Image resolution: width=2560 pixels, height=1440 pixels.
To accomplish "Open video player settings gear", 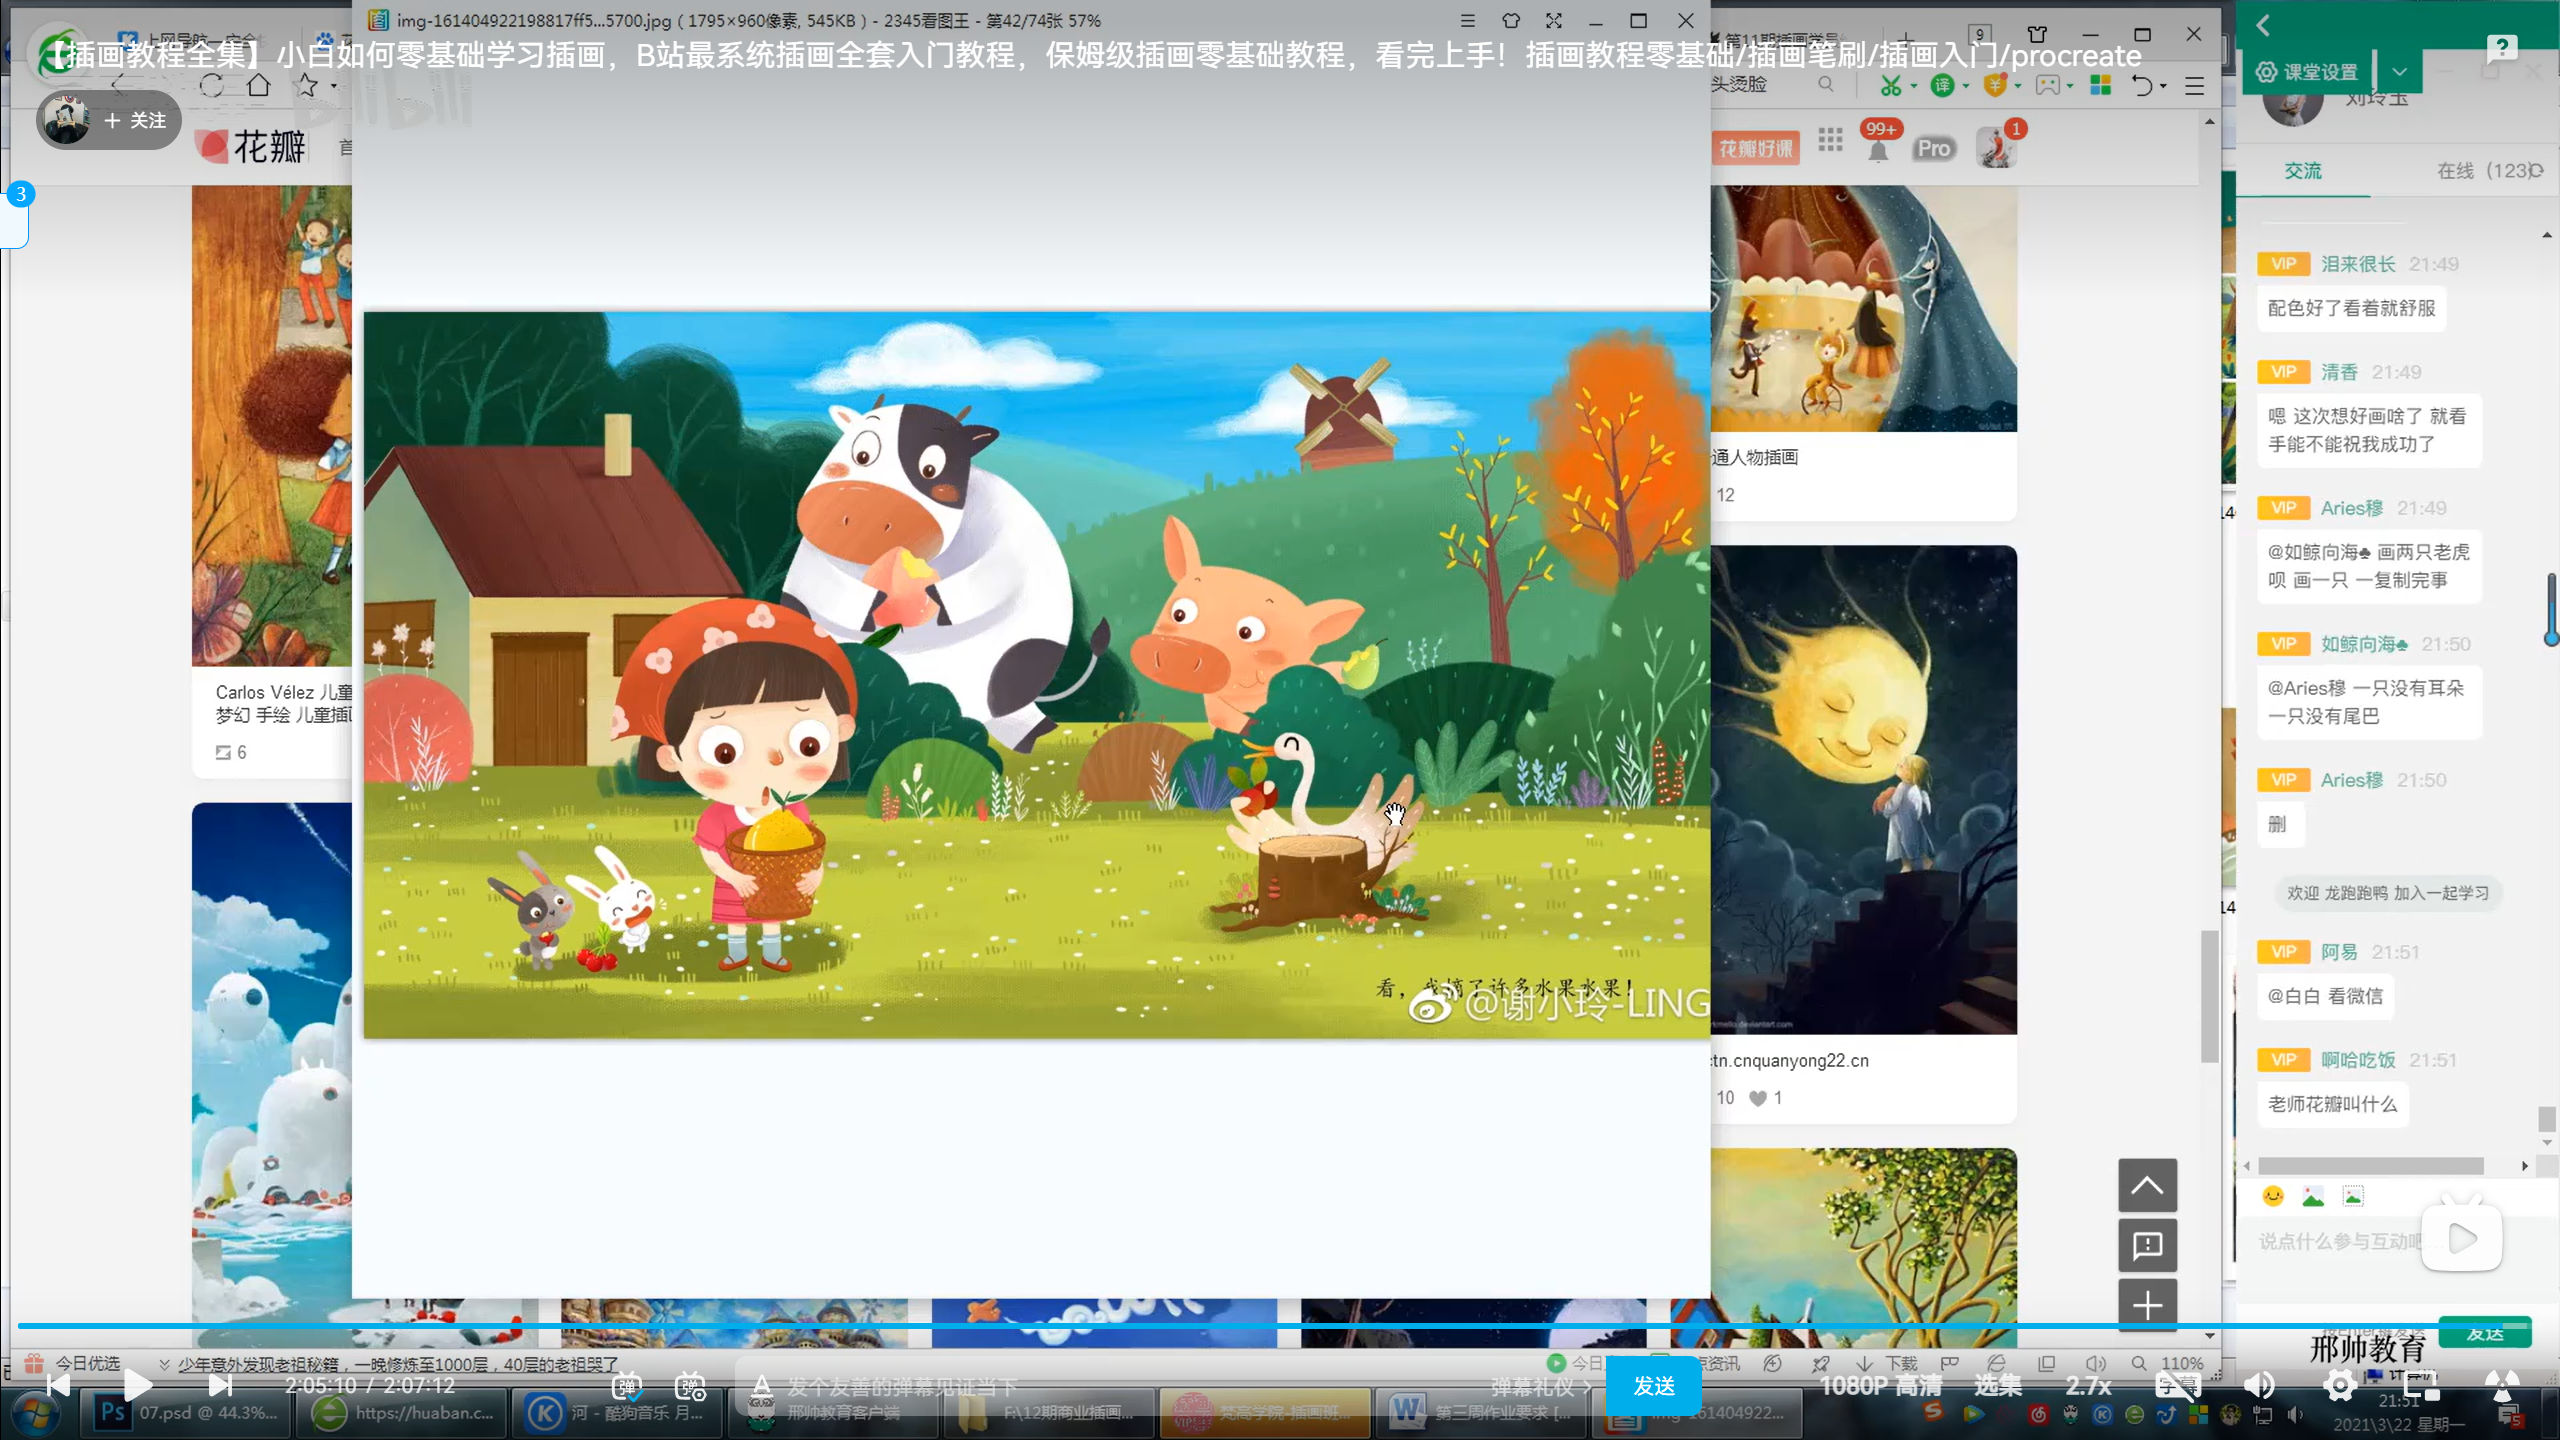I will (2339, 1385).
